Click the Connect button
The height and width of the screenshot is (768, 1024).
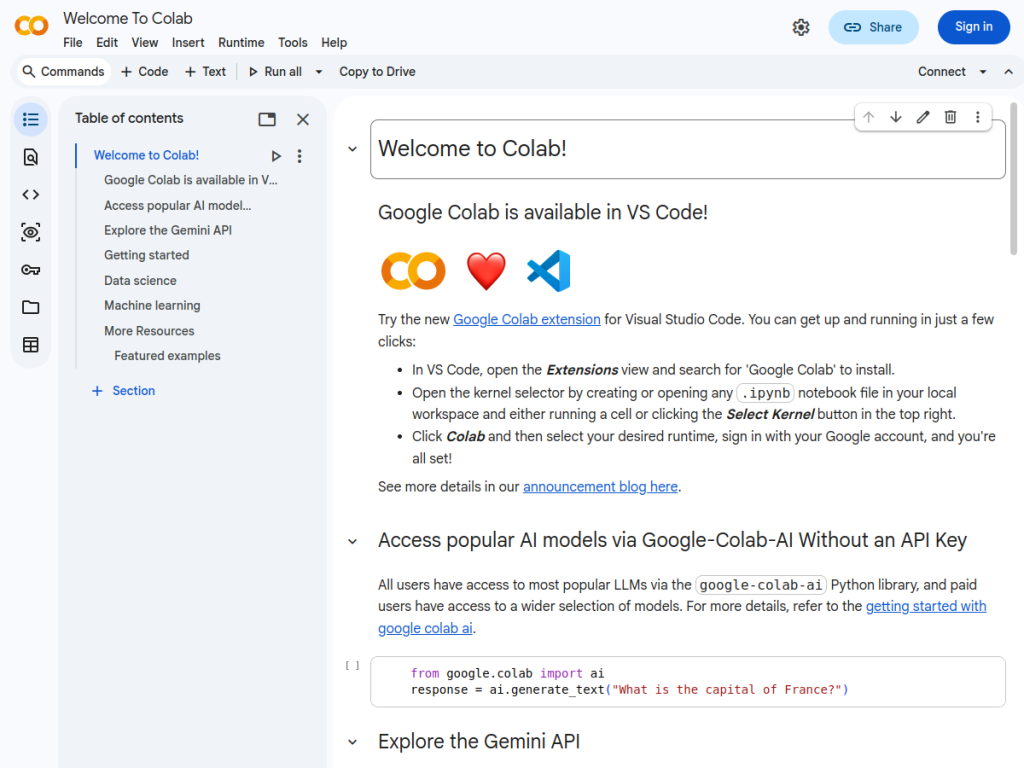tap(941, 72)
